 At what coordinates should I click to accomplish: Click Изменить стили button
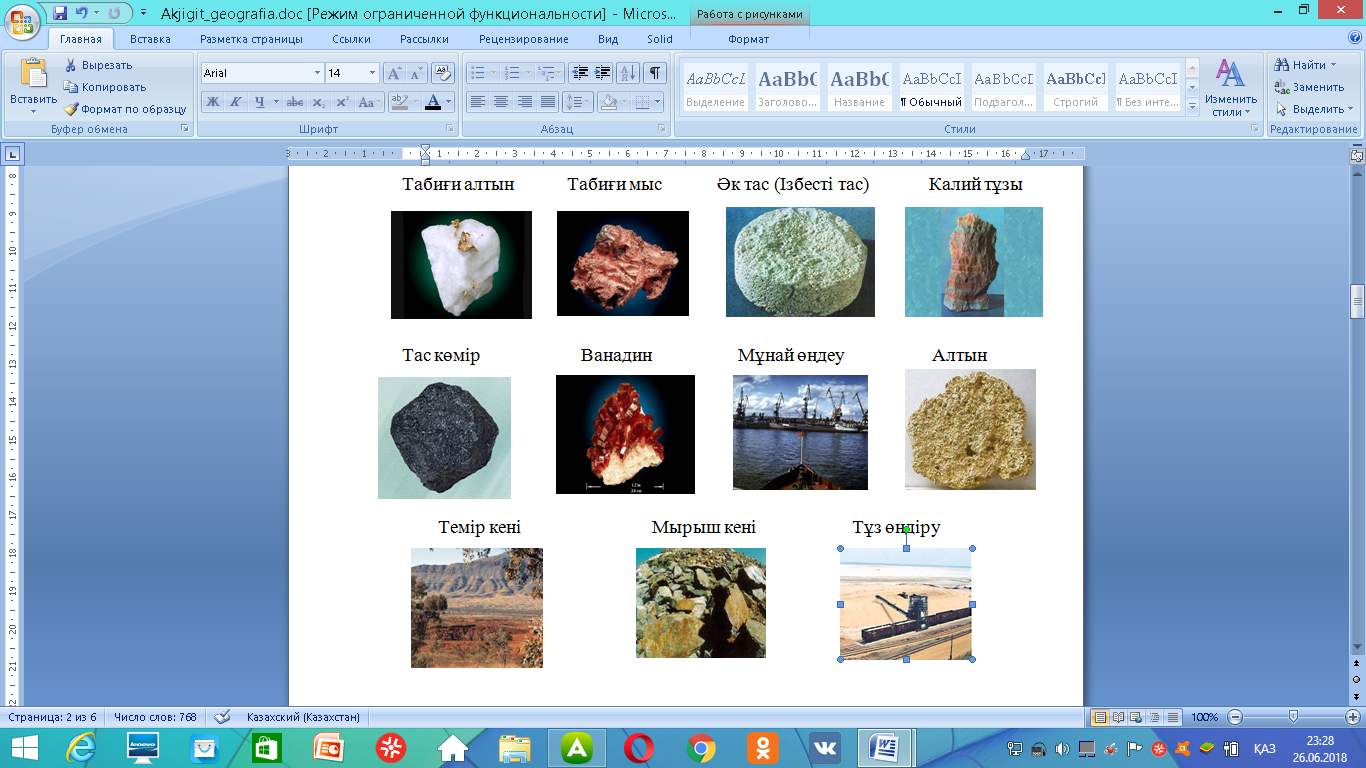pyautogui.click(x=1230, y=88)
